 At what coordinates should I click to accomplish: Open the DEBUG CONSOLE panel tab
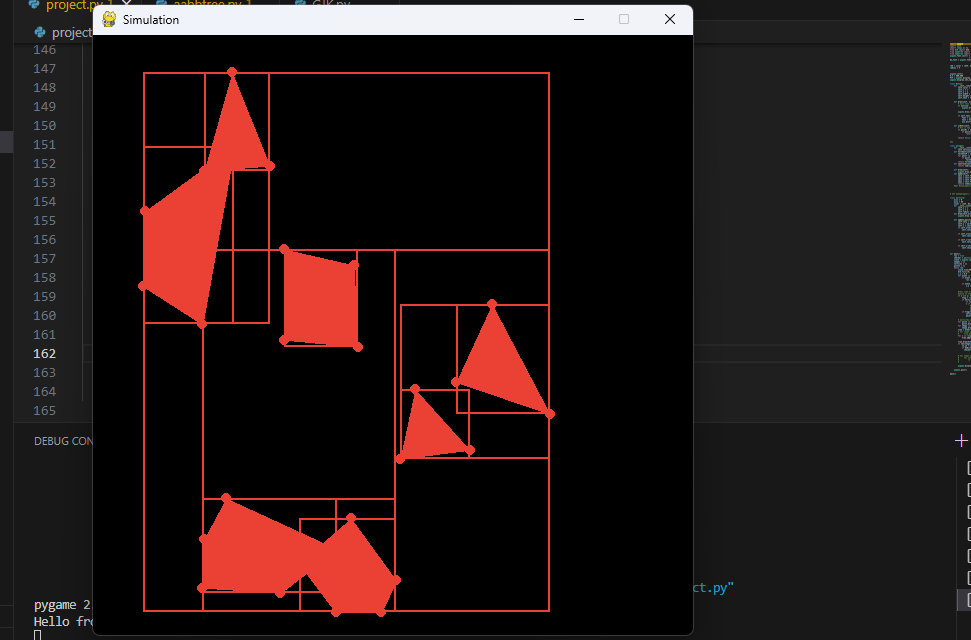tap(63, 441)
